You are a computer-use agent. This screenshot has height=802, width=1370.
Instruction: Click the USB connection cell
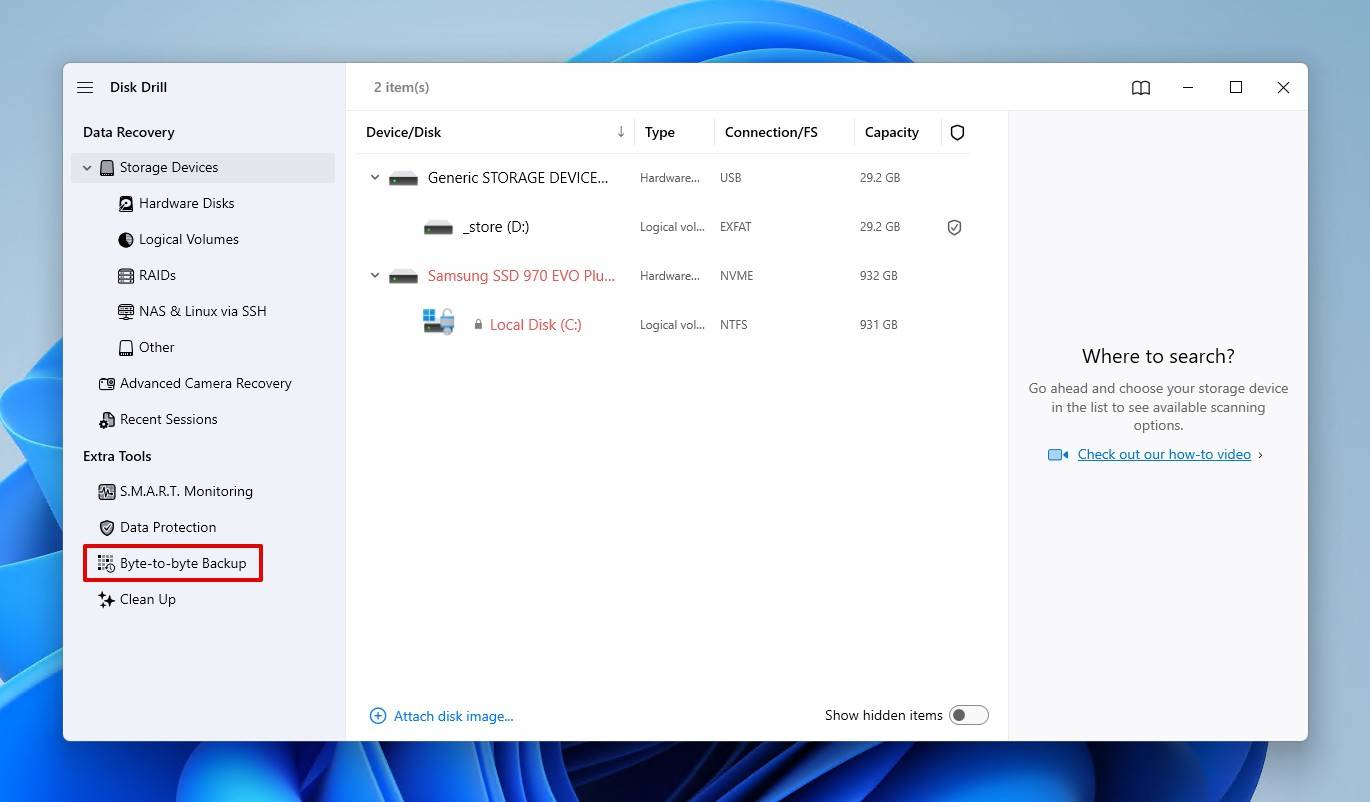tap(731, 178)
